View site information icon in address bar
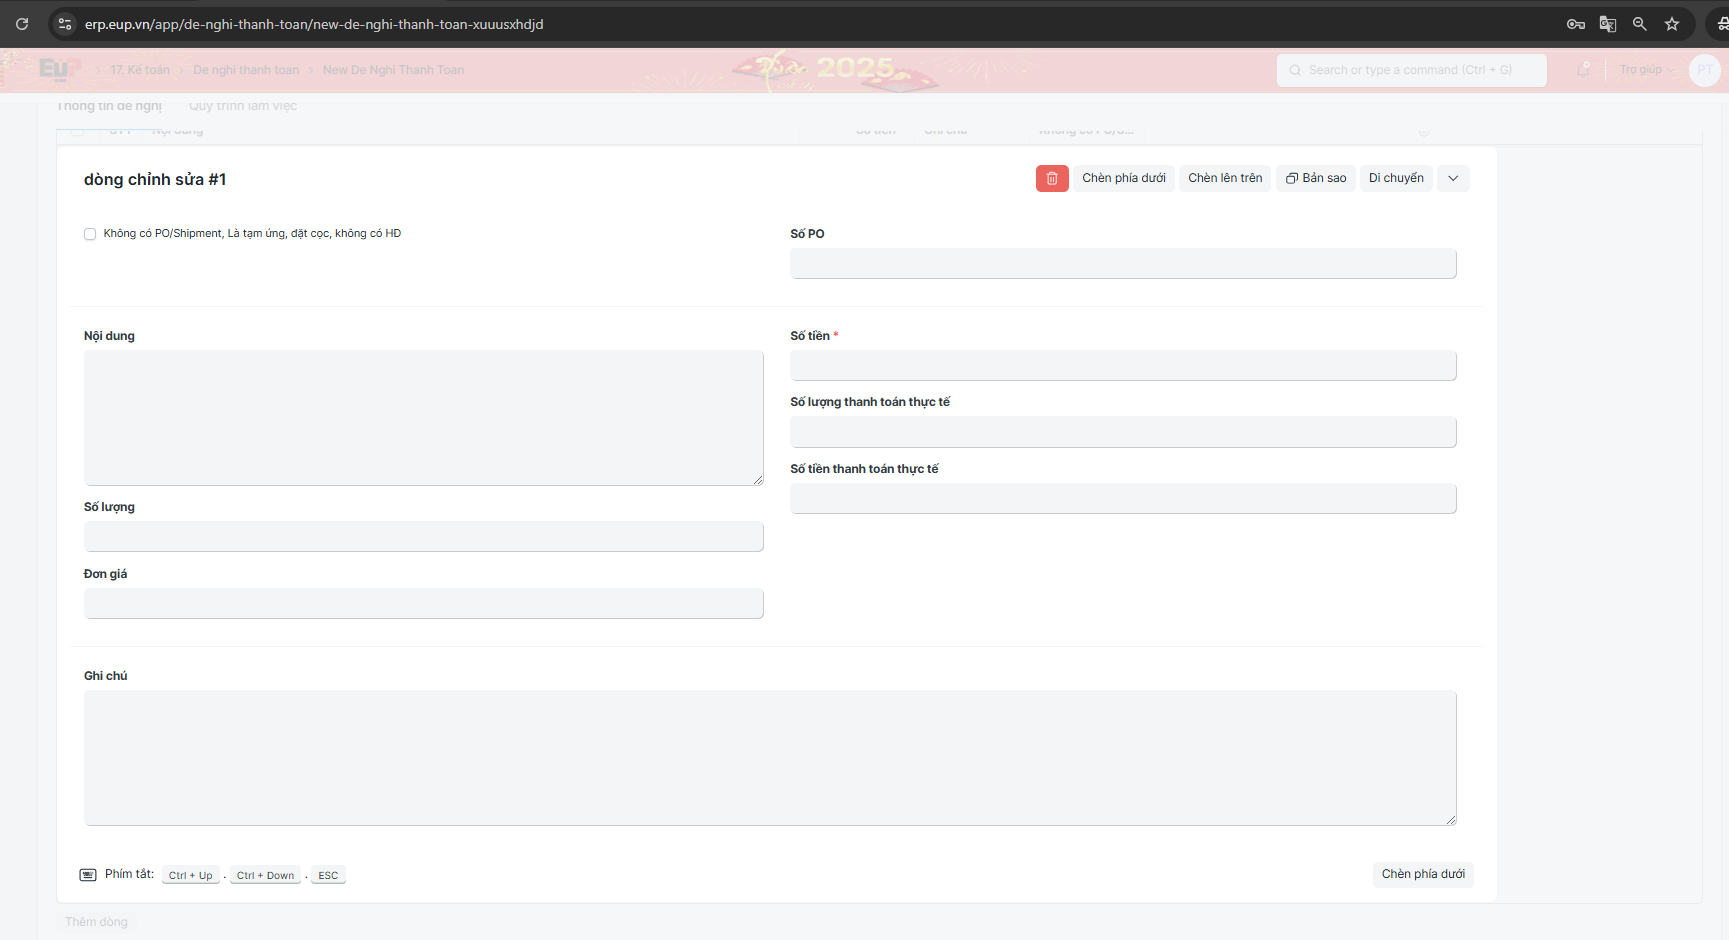This screenshot has height=940, width=1729. (65, 24)
